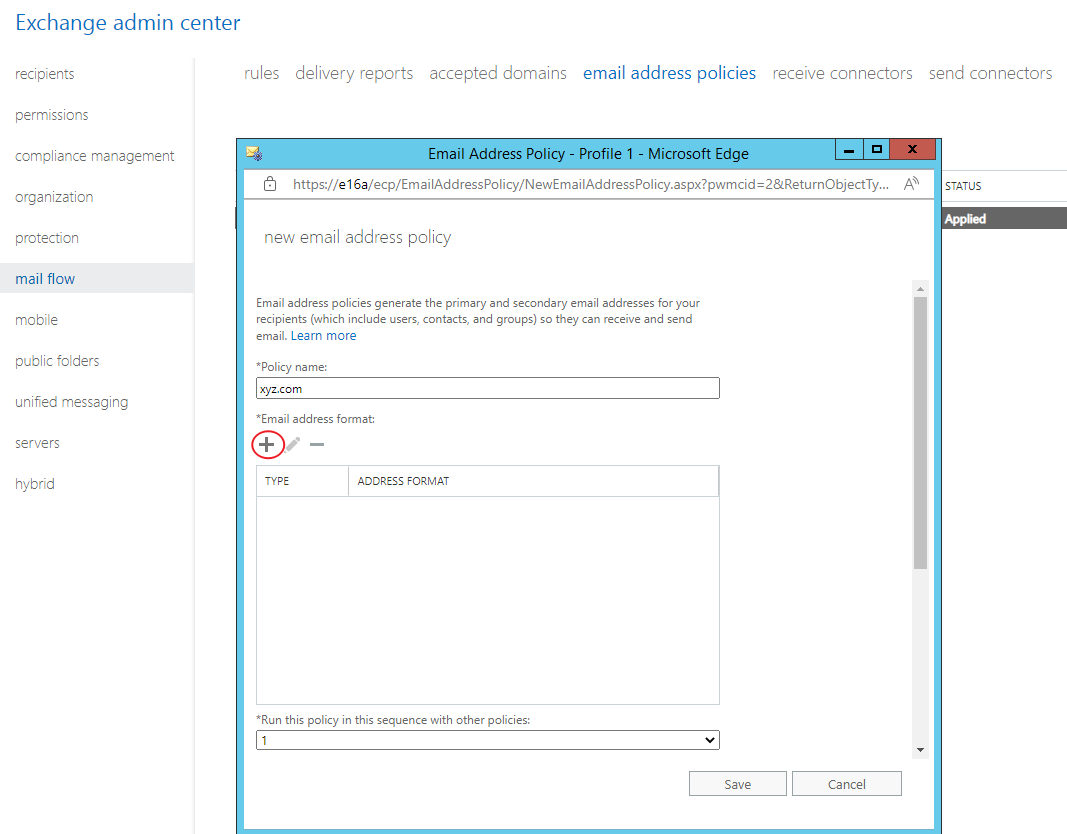Switch to the rules tab

point(261,73)
